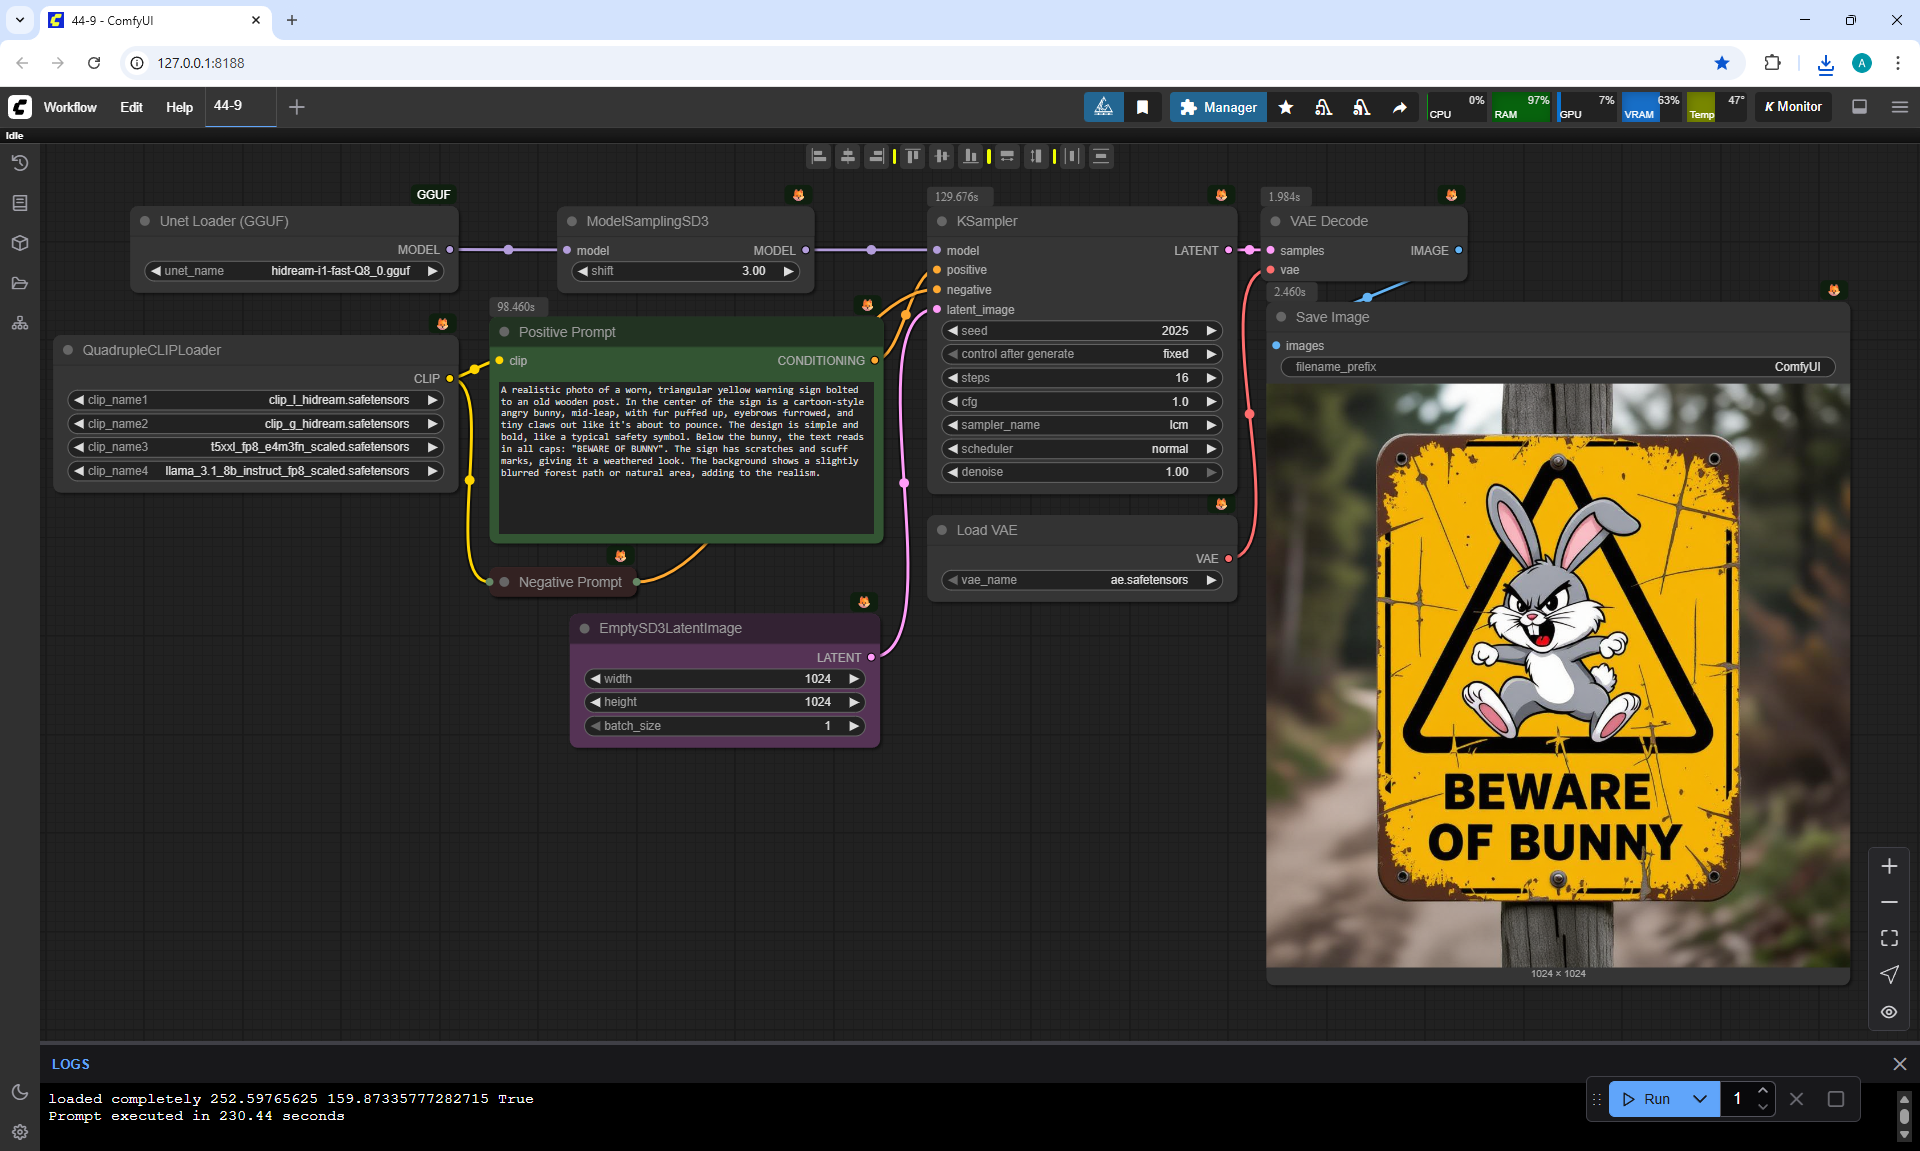Click the K Monitor button
This screenshot has width=1920, height=1151.
(x=1793, y=107)
